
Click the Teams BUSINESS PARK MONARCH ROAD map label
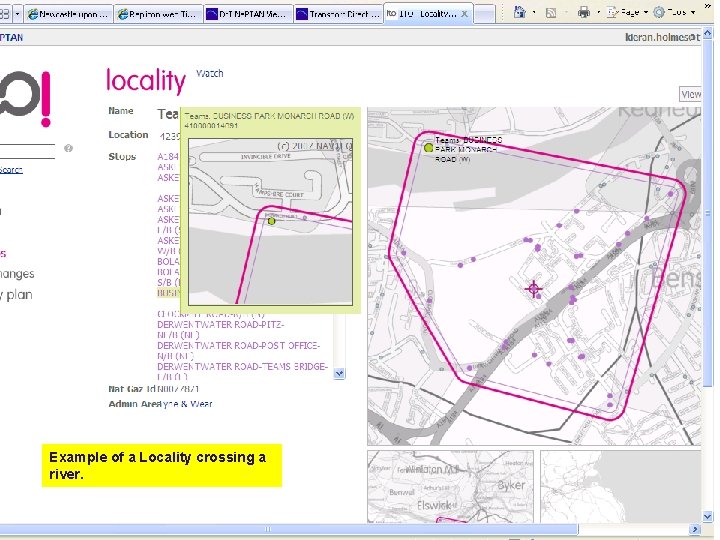(x=468, y=150)
